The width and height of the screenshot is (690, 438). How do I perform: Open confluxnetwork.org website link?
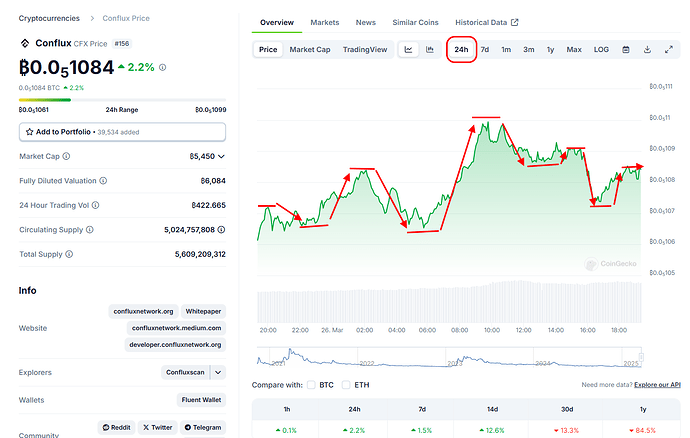coord(143,311)
